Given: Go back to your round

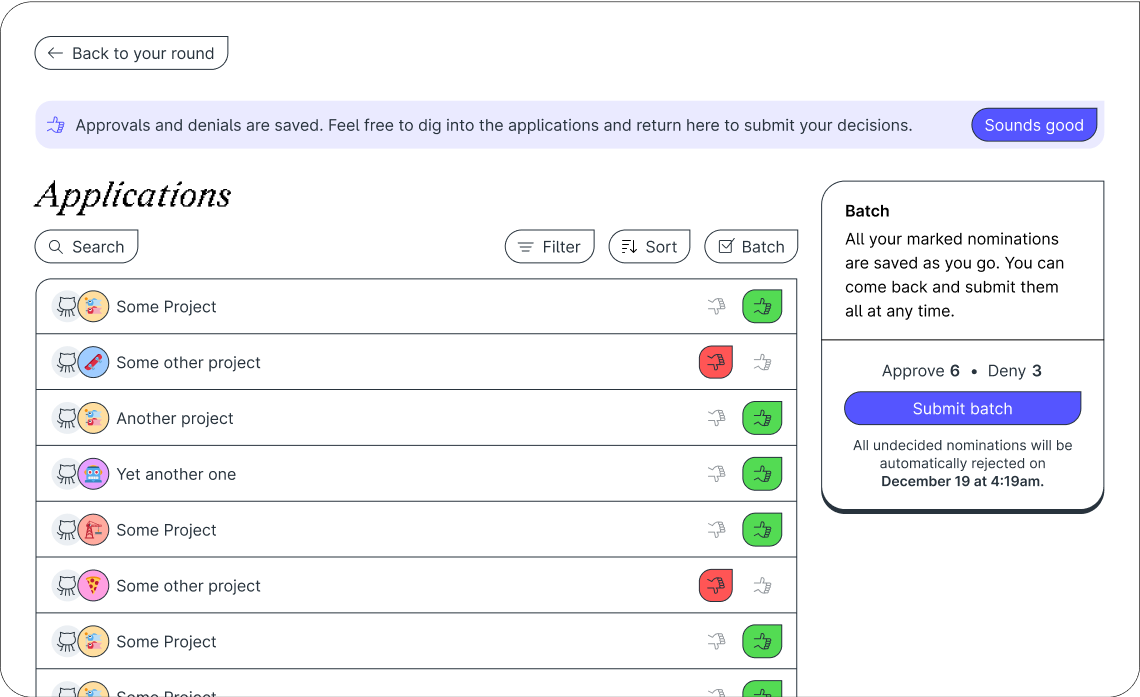Looking at the screenshot, I should [x=131, y=52].
